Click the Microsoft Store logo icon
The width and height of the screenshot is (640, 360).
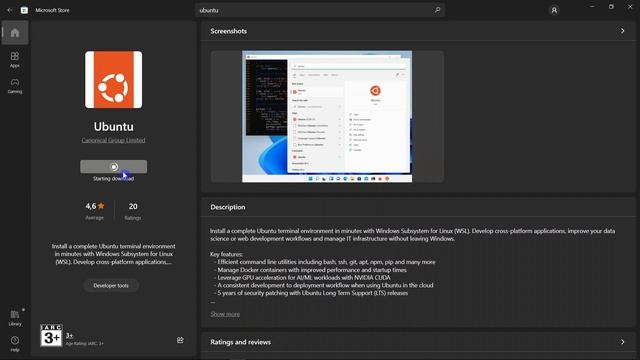[x=24, y=10]
